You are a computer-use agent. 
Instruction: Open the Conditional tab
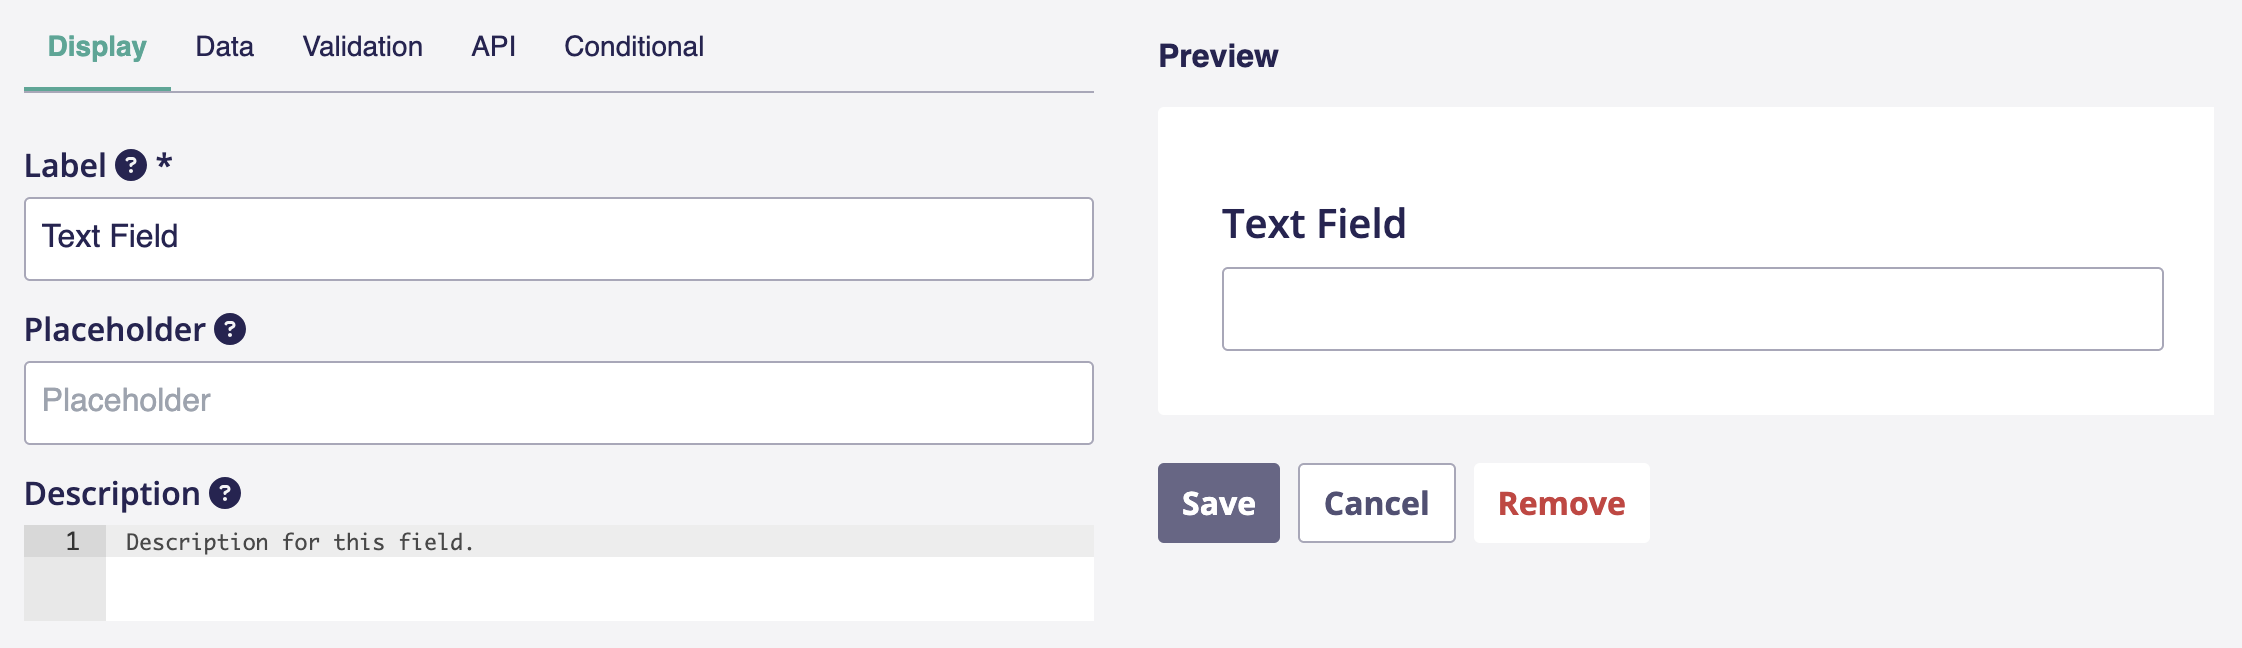(x=633, y=47)
